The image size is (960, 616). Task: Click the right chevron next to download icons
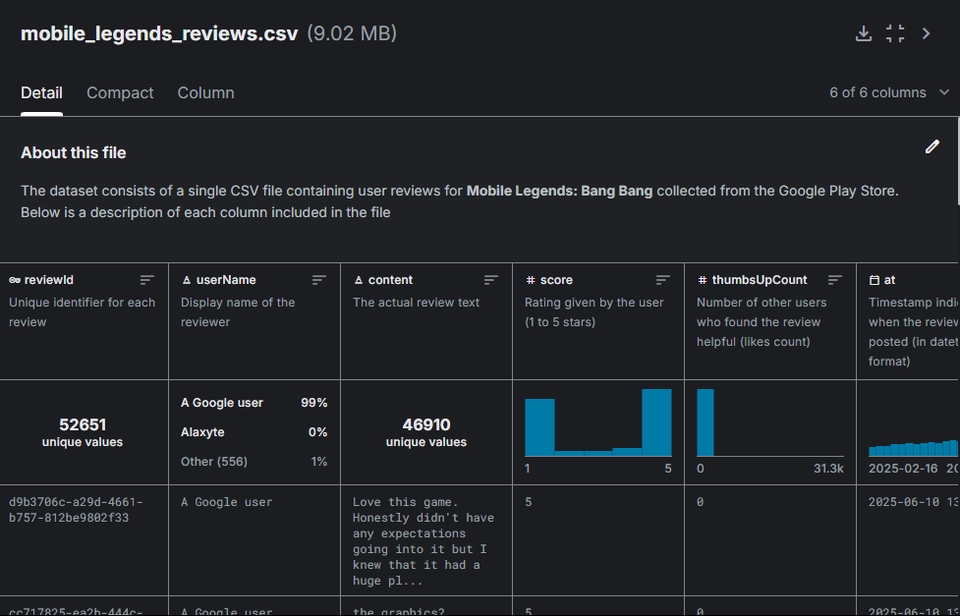click(x=927, y=33)
